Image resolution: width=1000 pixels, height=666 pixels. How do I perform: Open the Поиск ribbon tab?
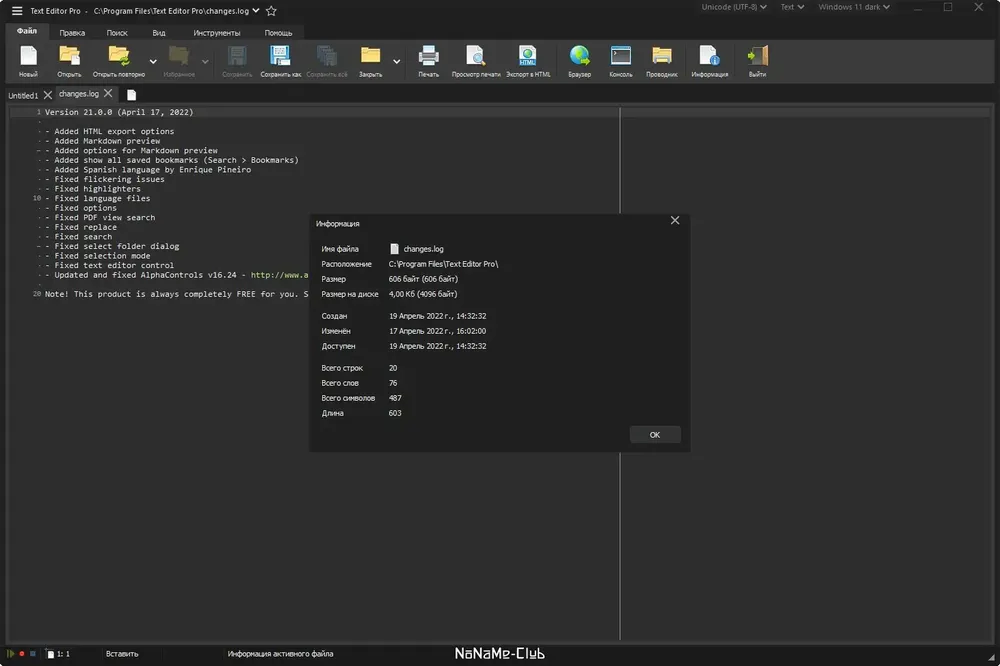tap(117, 33)
